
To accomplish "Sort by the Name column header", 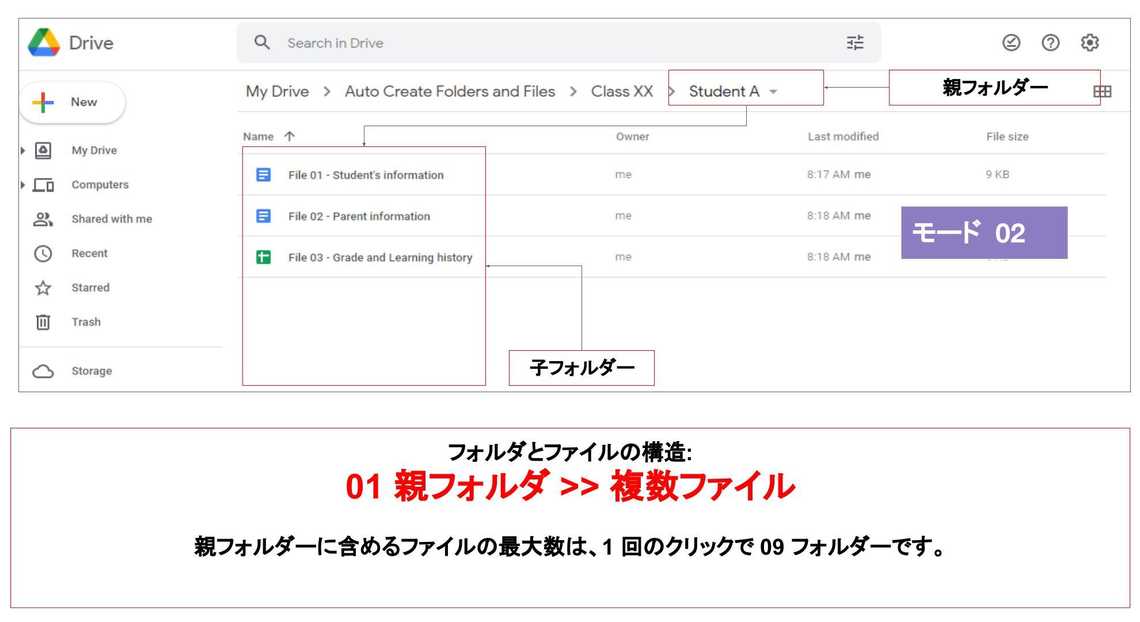I will click(x=258, y=137).
